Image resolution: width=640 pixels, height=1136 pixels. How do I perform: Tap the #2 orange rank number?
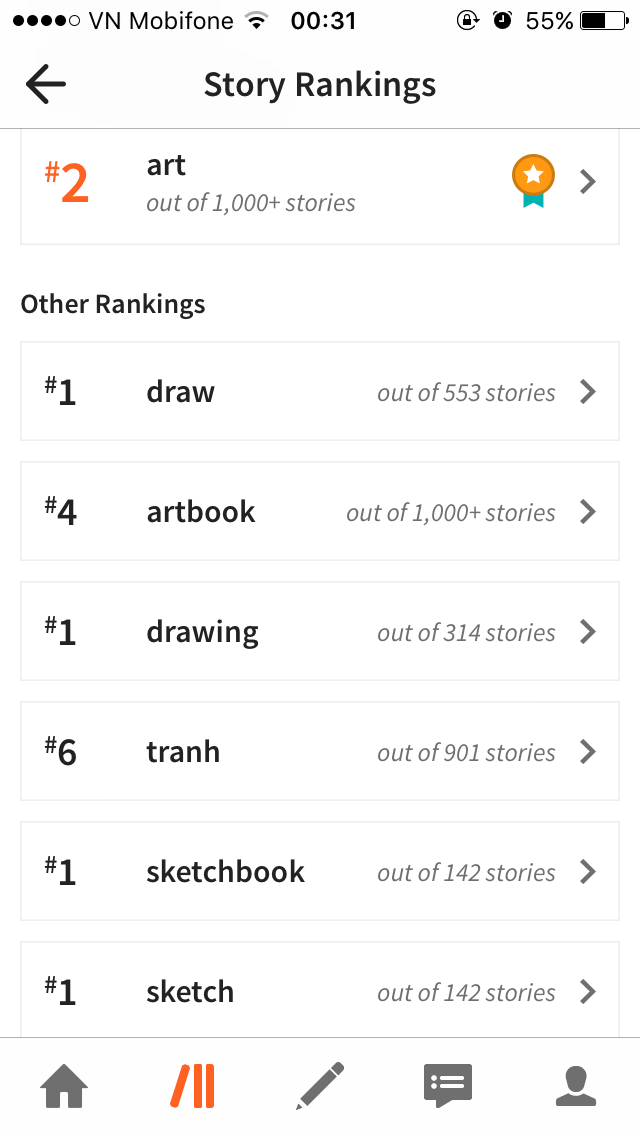click(x=67, y=183)
